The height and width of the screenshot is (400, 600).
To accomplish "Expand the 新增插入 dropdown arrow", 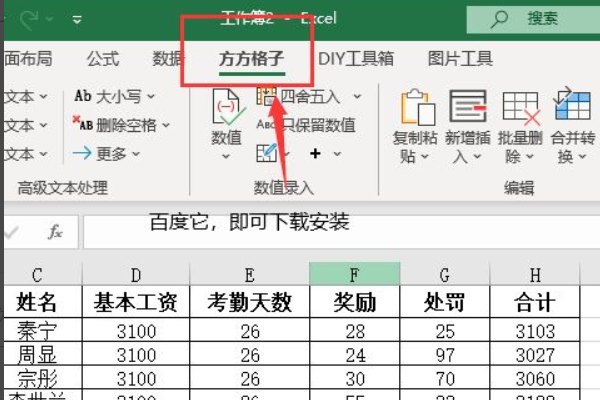I will [477, 156].
